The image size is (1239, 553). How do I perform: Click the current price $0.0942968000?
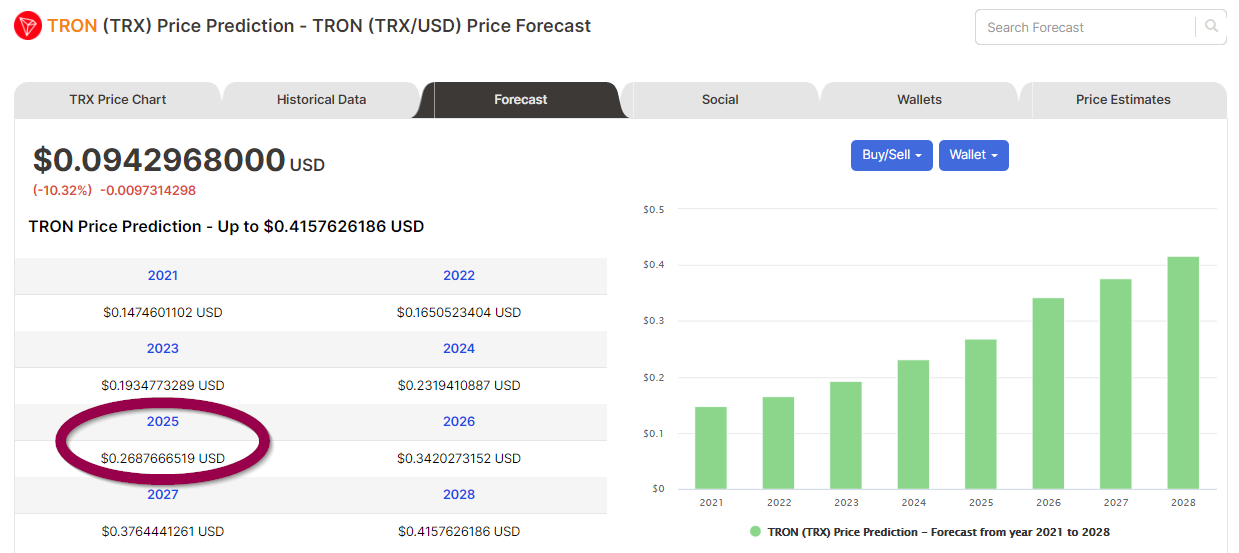[159, 160]
